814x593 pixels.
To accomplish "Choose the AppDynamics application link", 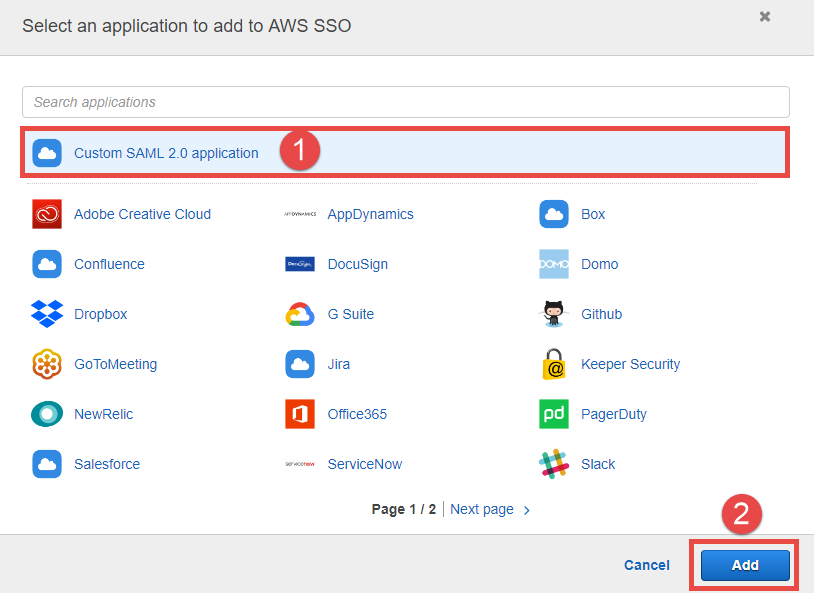I will click(371, 214).
